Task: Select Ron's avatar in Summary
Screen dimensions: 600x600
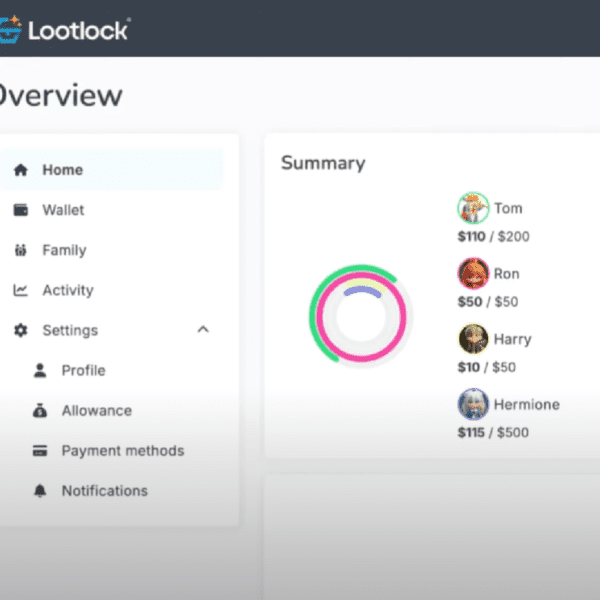Action: click(x=473, y=273)
